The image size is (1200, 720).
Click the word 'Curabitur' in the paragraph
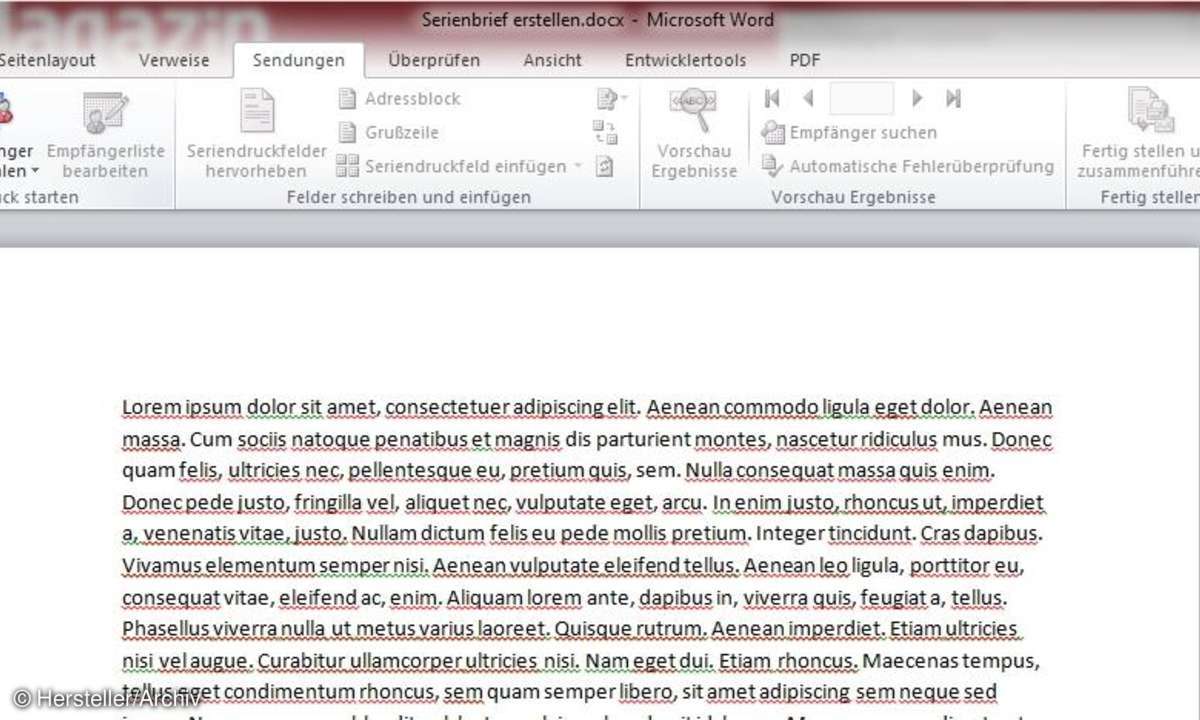coord(301,661)
